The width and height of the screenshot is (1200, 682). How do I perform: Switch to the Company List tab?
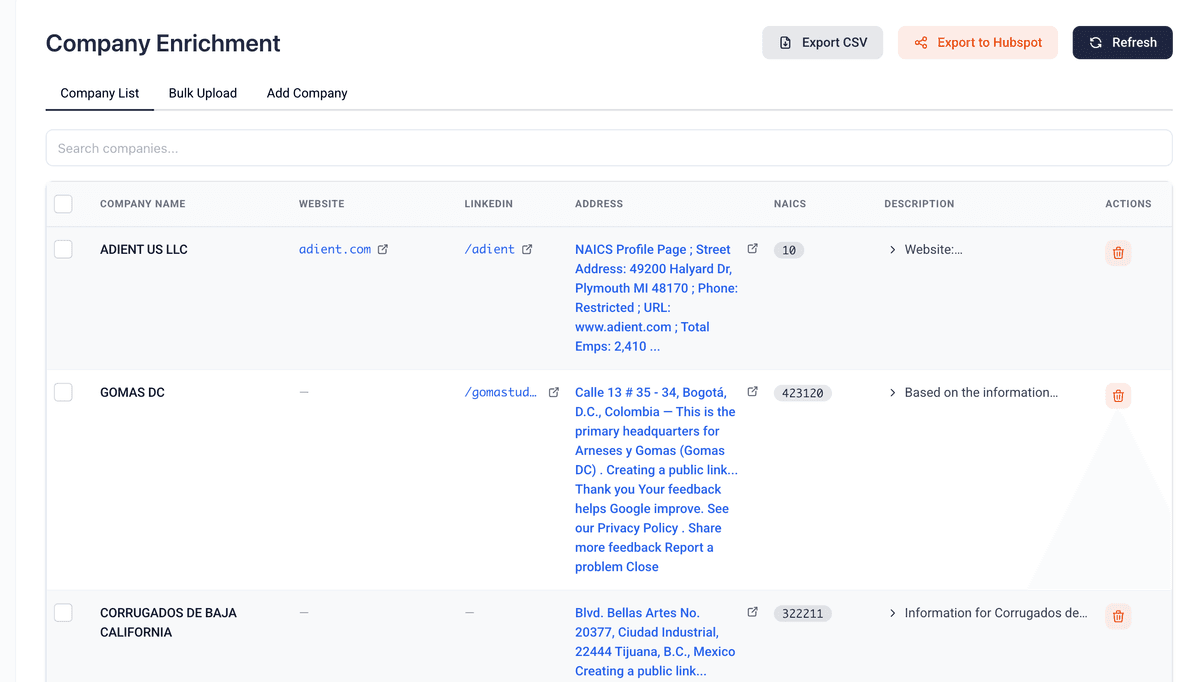tap(100, 93)
